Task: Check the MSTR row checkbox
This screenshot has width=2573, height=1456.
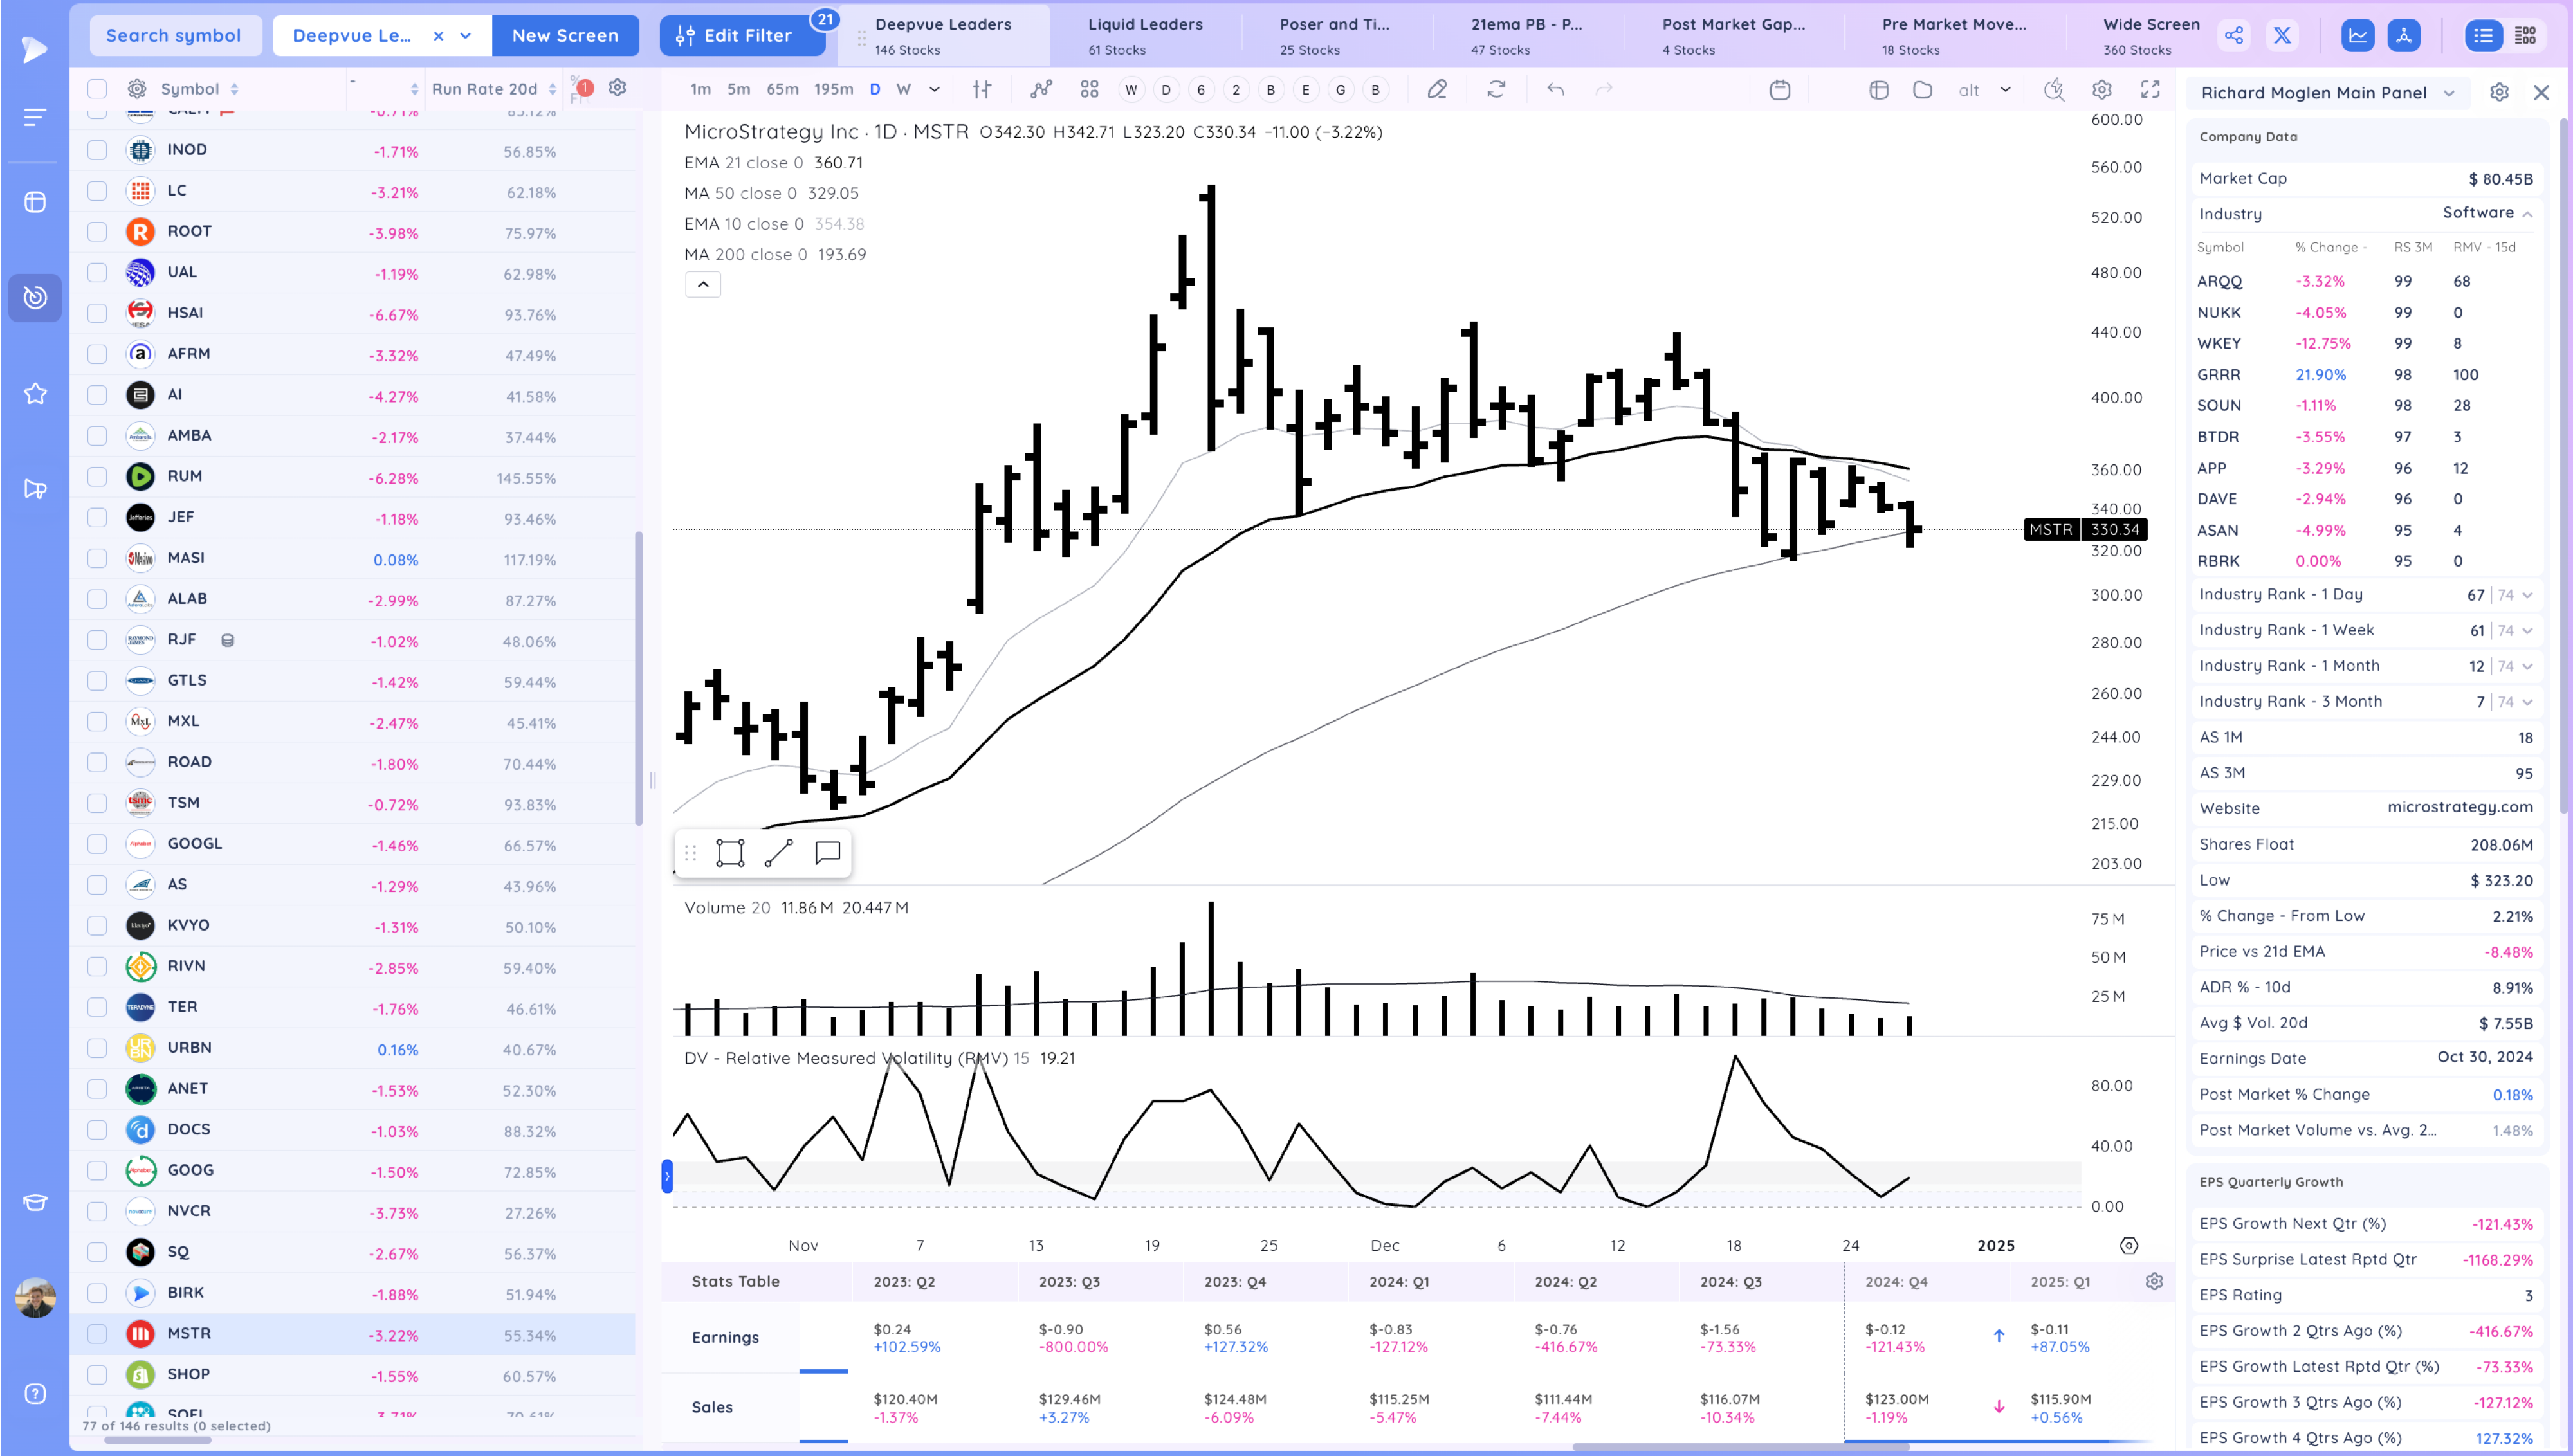Action: [97, 1333]
